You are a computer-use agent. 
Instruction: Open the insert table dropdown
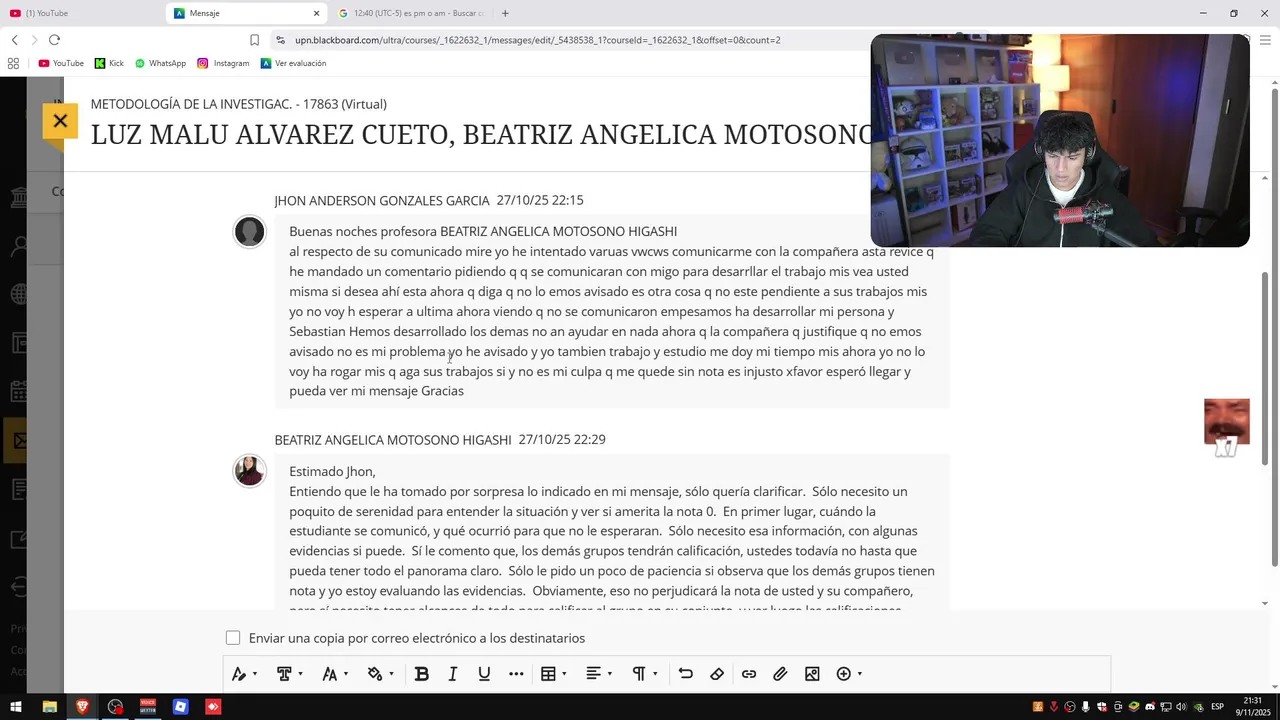pos(553,674)
